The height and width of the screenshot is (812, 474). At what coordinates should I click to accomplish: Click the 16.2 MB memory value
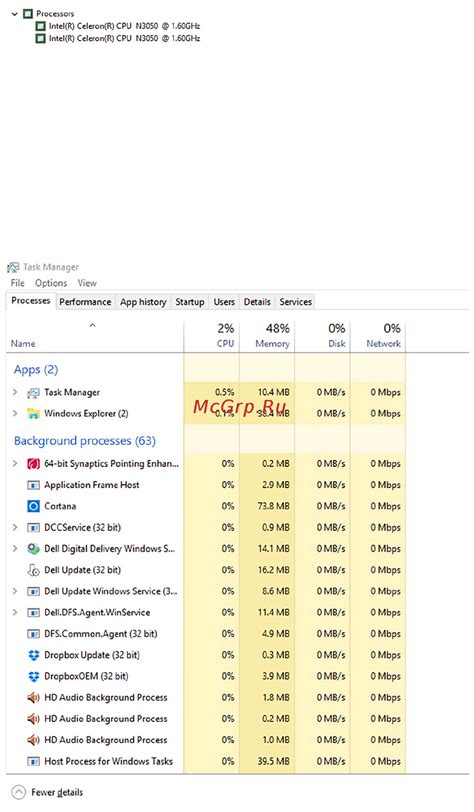[x=274, y=570]
